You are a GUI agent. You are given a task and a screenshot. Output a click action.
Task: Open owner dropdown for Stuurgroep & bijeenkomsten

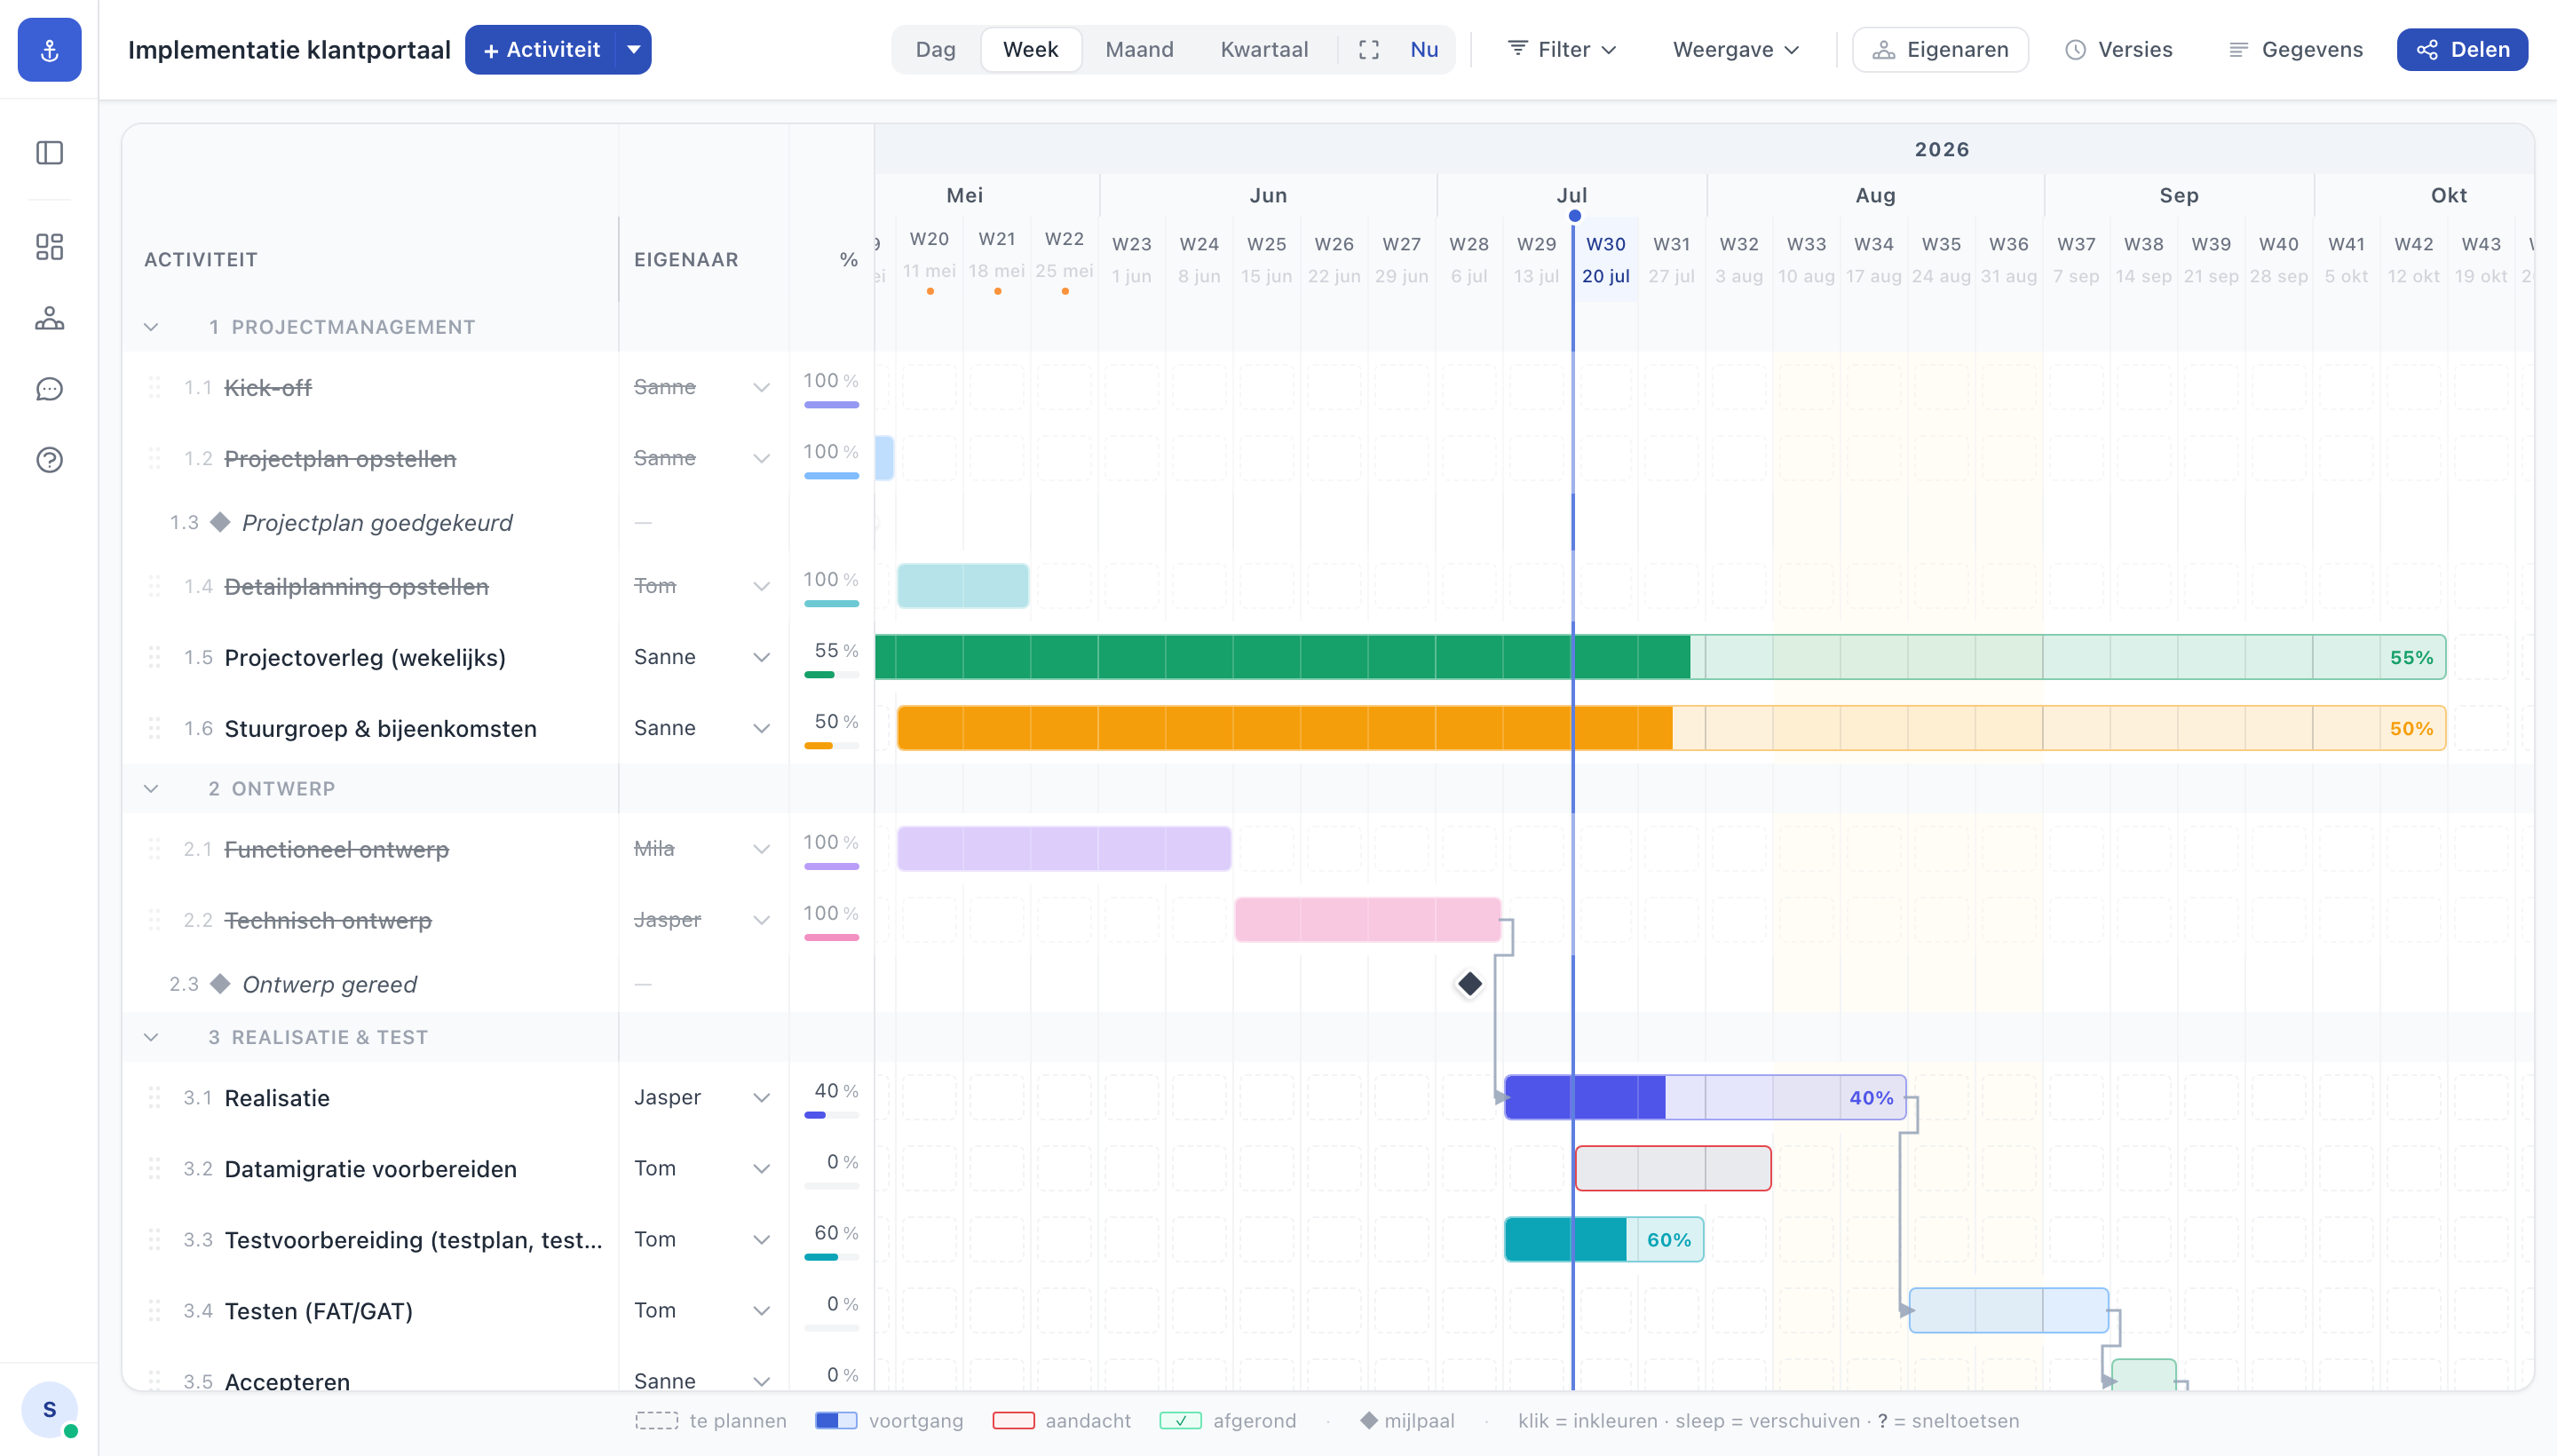[761, 728]
